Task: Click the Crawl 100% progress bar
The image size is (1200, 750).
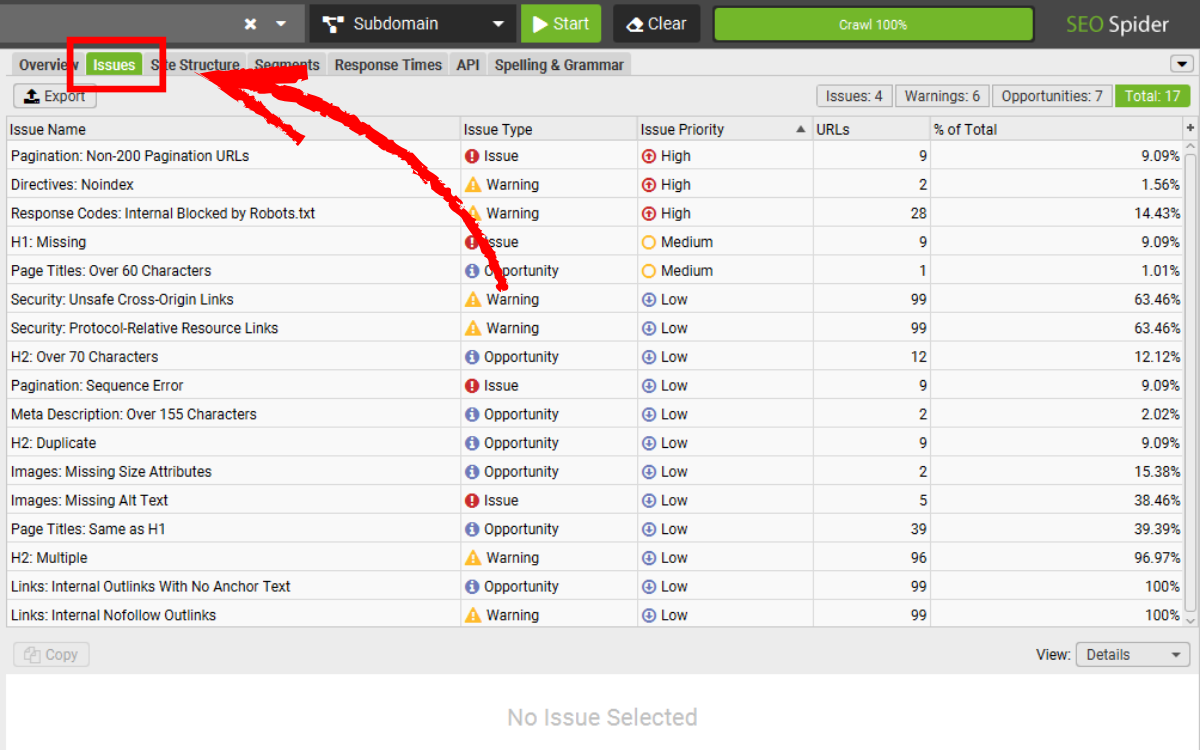Action: click(x=873, y=24)
